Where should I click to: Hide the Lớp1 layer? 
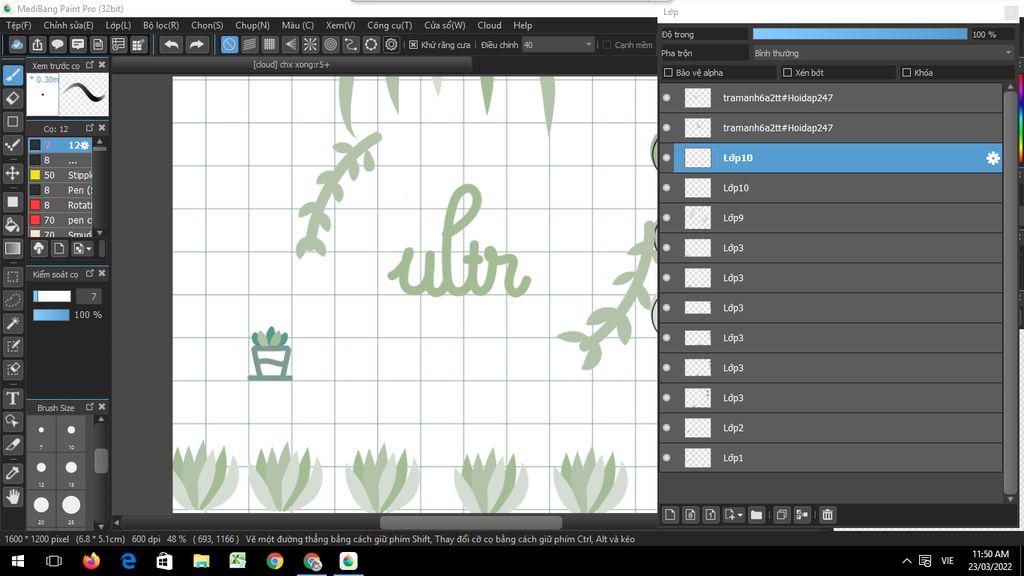pos(667,458)
